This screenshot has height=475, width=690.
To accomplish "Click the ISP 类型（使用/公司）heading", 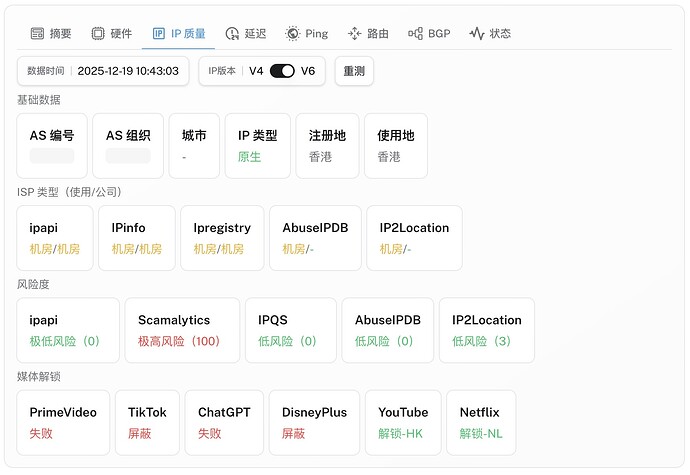I will pyautogui.click(x=69, y=192).
